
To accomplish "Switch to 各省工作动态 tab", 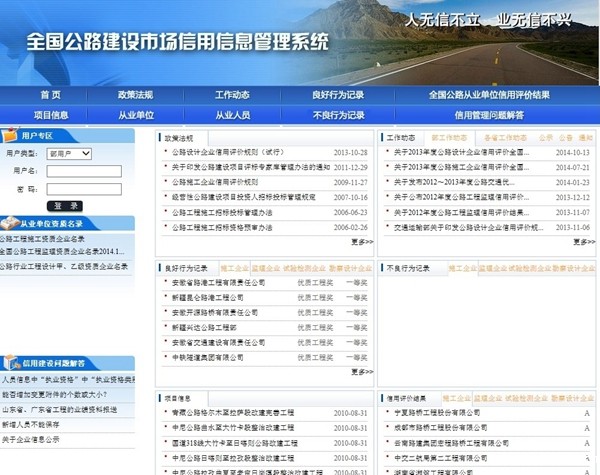I will tap(505, 138).
